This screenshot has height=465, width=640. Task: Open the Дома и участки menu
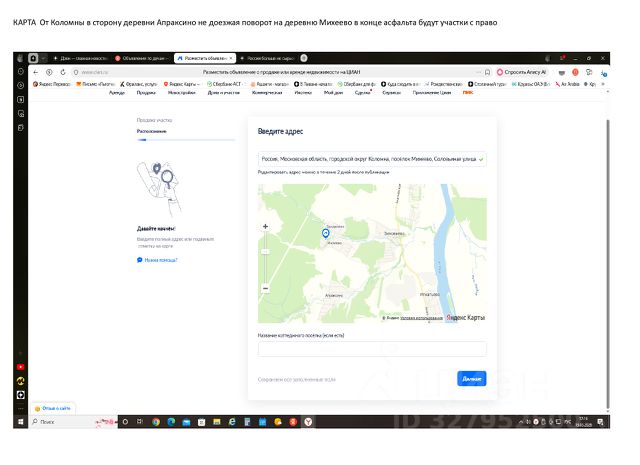pyautogui.click(x=224, y=93)
